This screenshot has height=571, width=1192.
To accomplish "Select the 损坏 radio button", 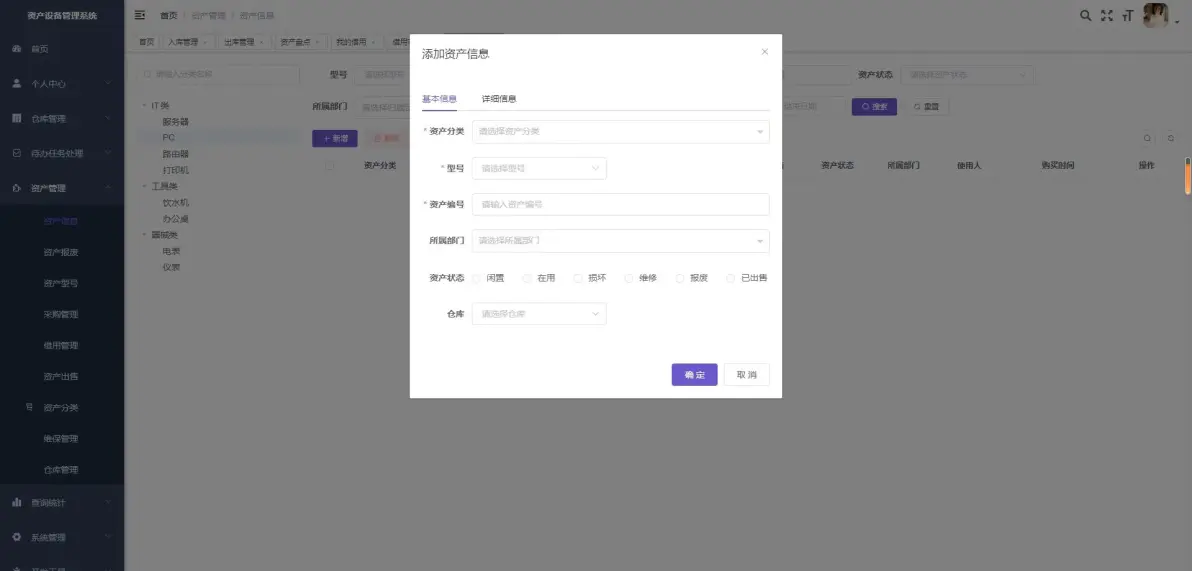I will [578, 278].
